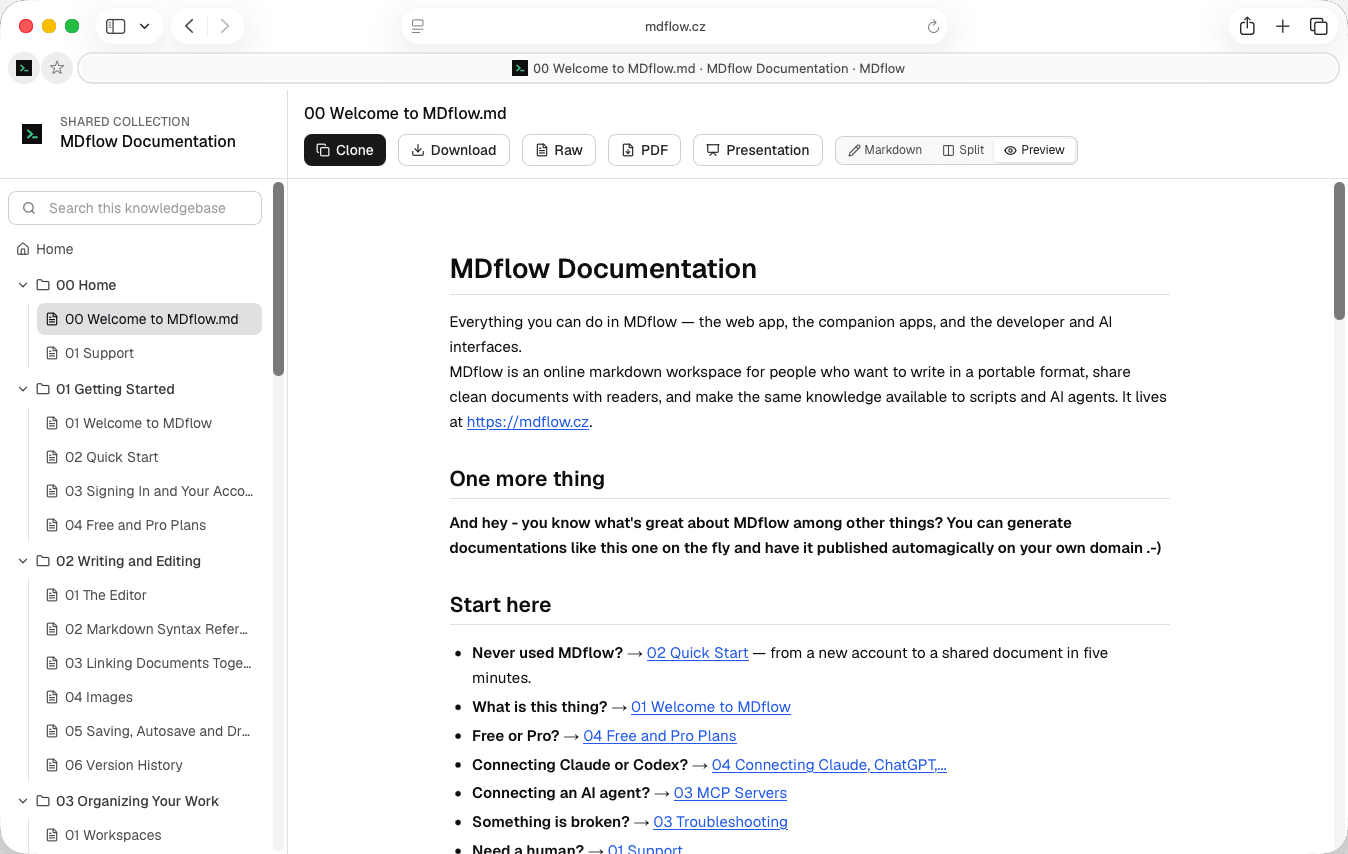The height and width of the screenshot is (854, 1348).
Task: Switch to Markdown view mode
Action: coord(885,150)
